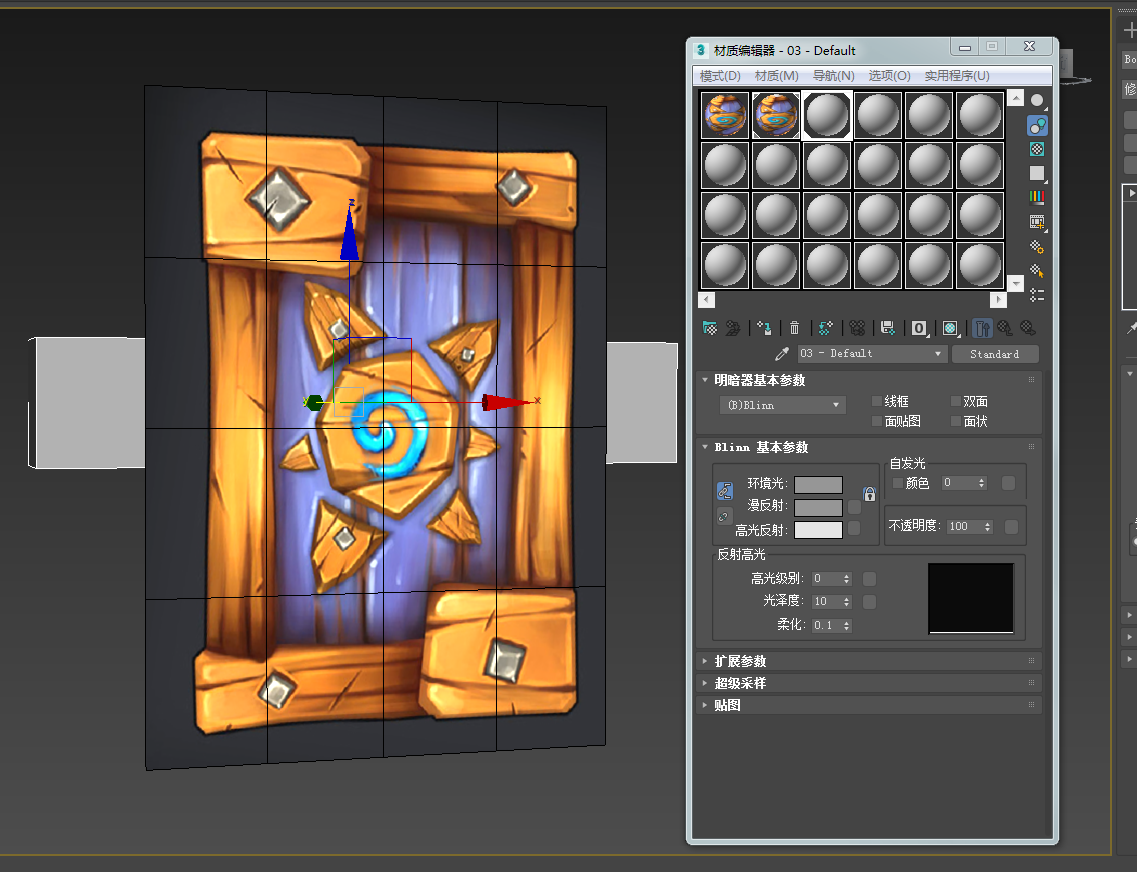Expand the 扩展参数 rollout
1137x872 pixels.
point(869,661)
